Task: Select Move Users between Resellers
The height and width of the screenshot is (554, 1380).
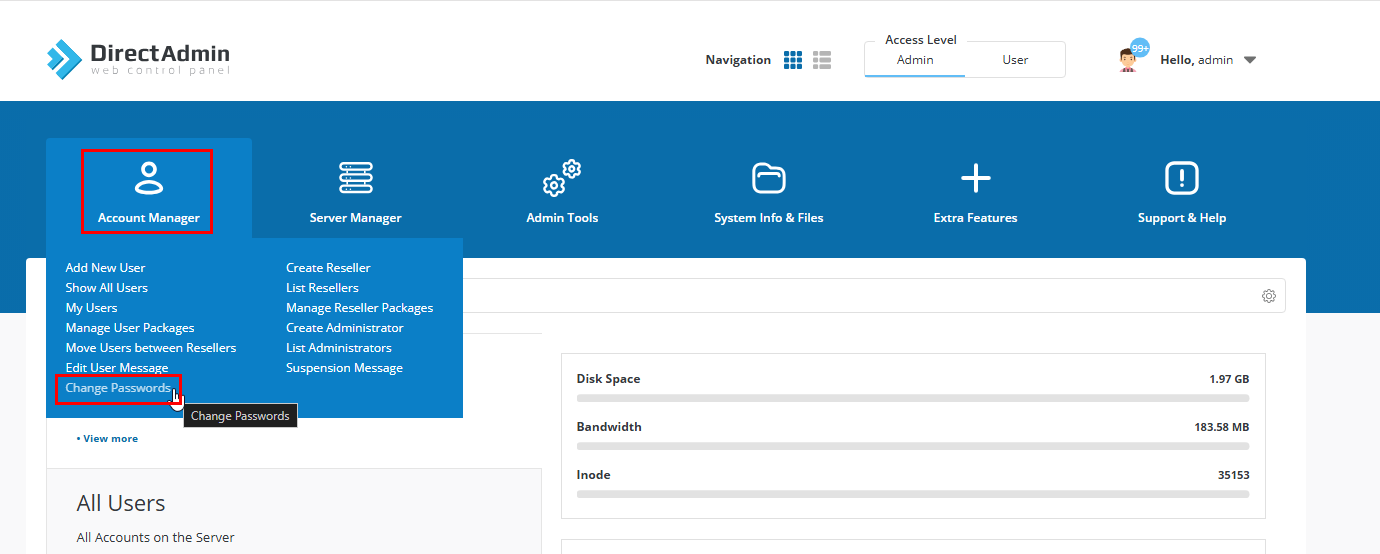Action: (150, 348)
